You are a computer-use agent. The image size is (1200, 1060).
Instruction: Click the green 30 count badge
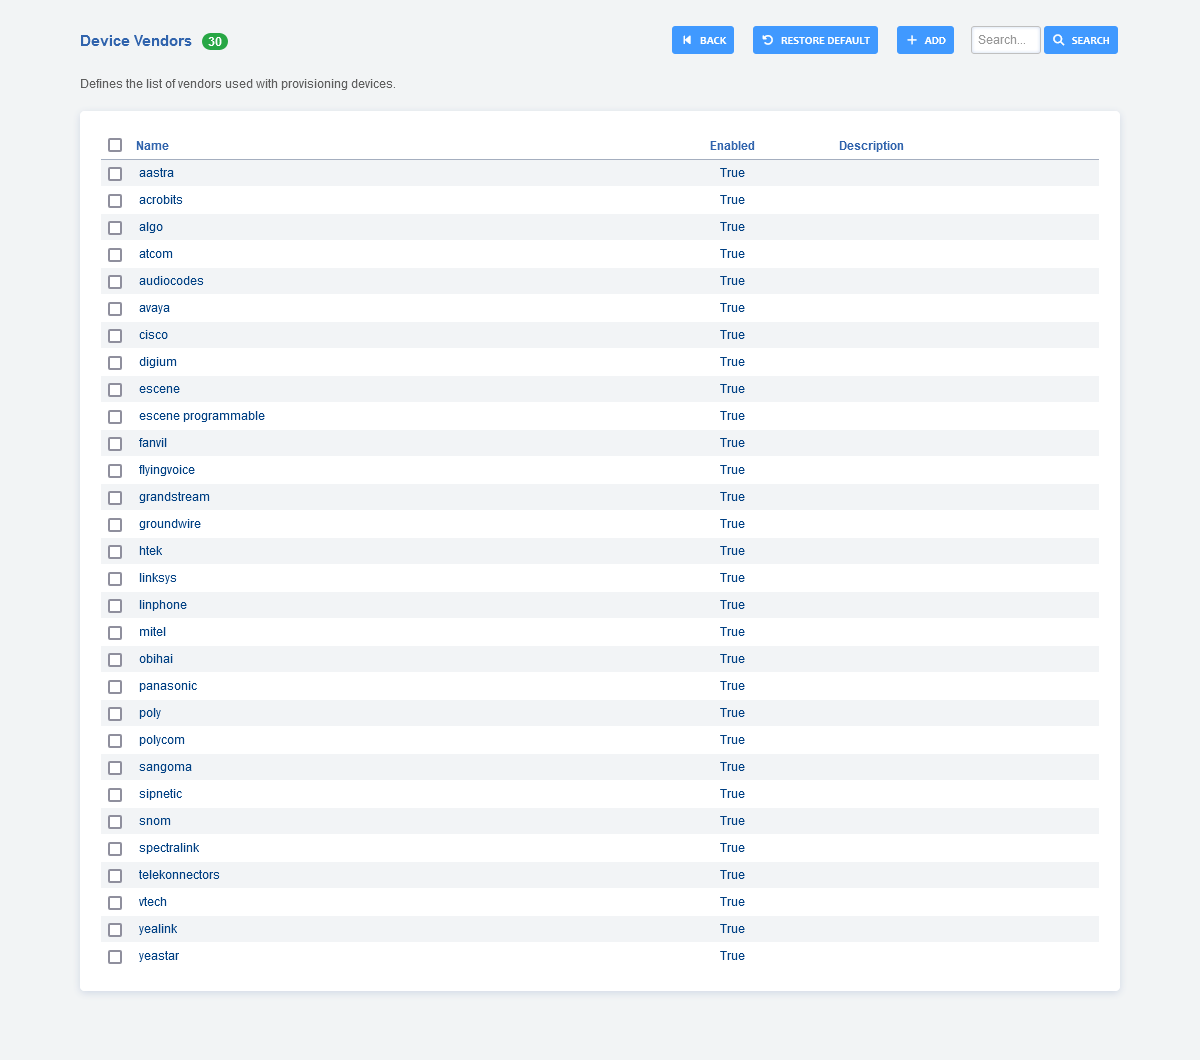pyautogui.click(x=215, y=41)
